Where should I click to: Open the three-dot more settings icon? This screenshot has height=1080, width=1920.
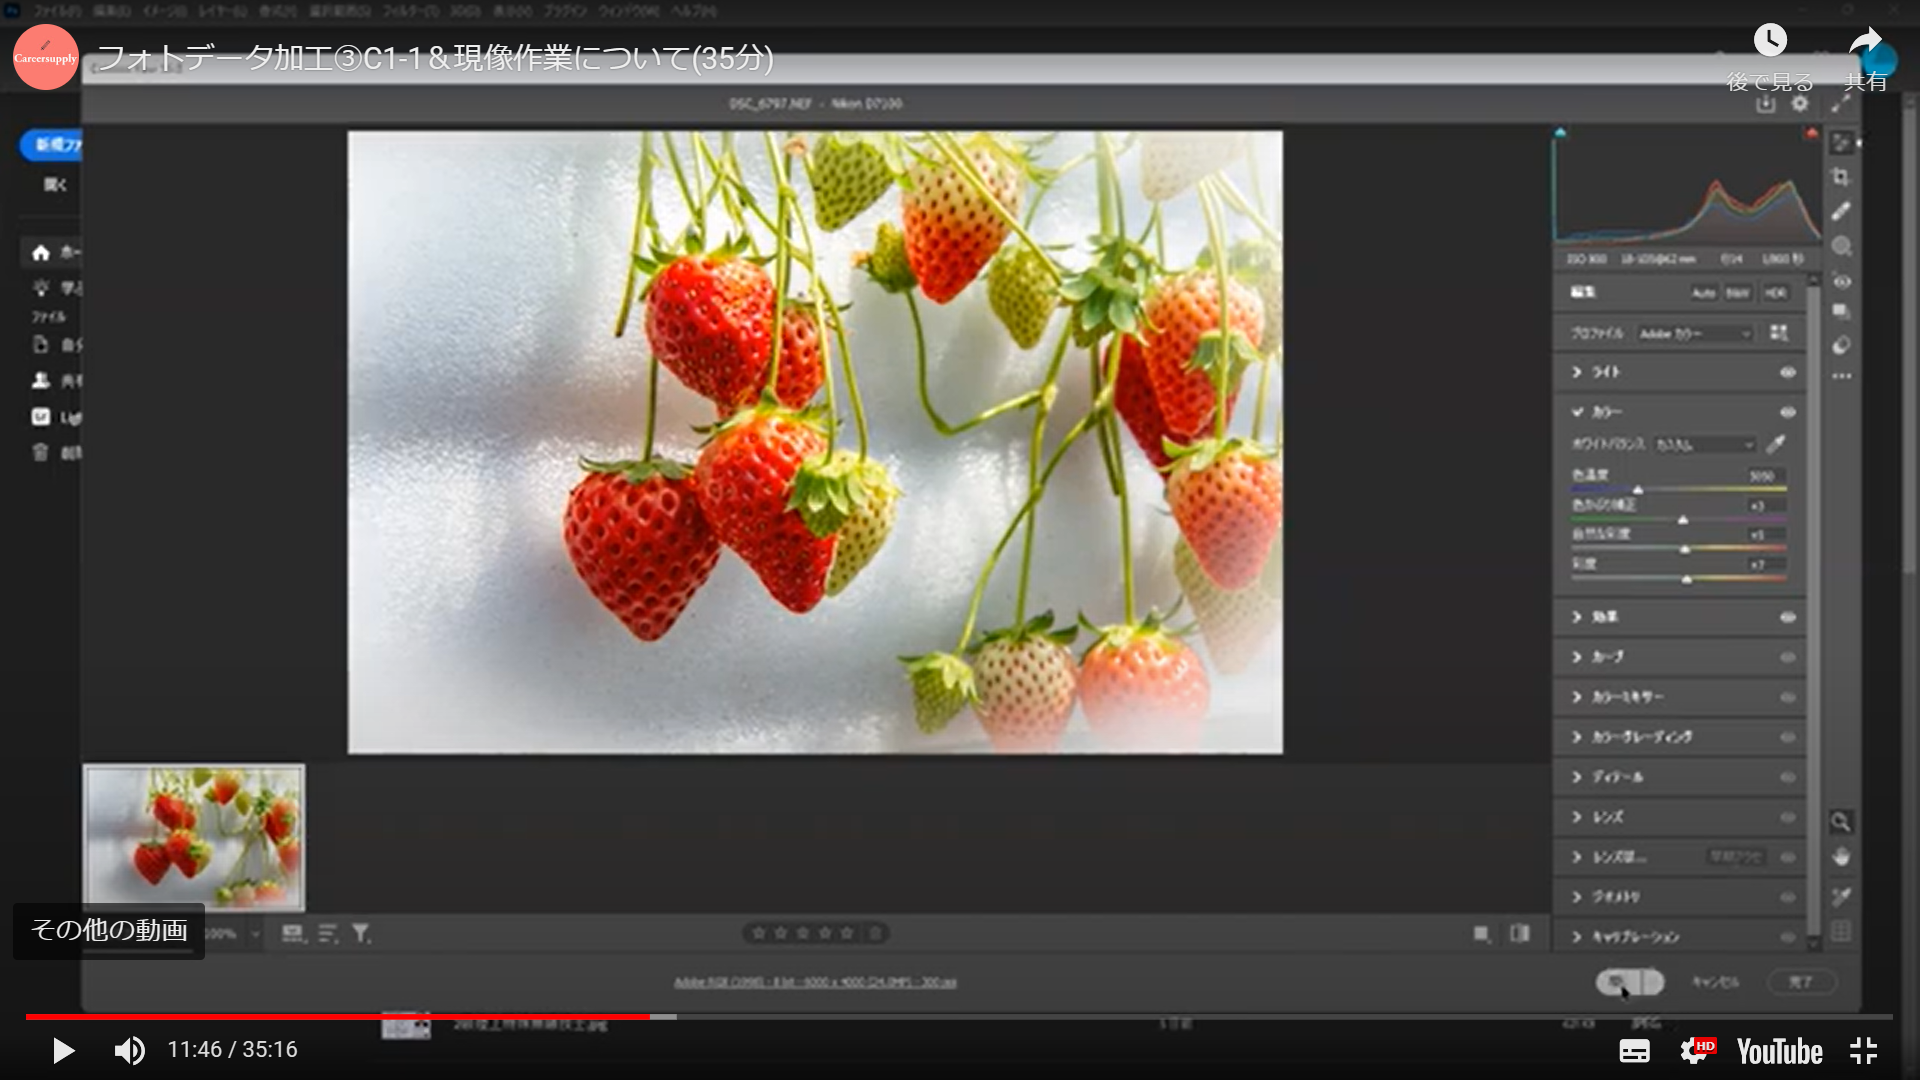click(1841, 376)
